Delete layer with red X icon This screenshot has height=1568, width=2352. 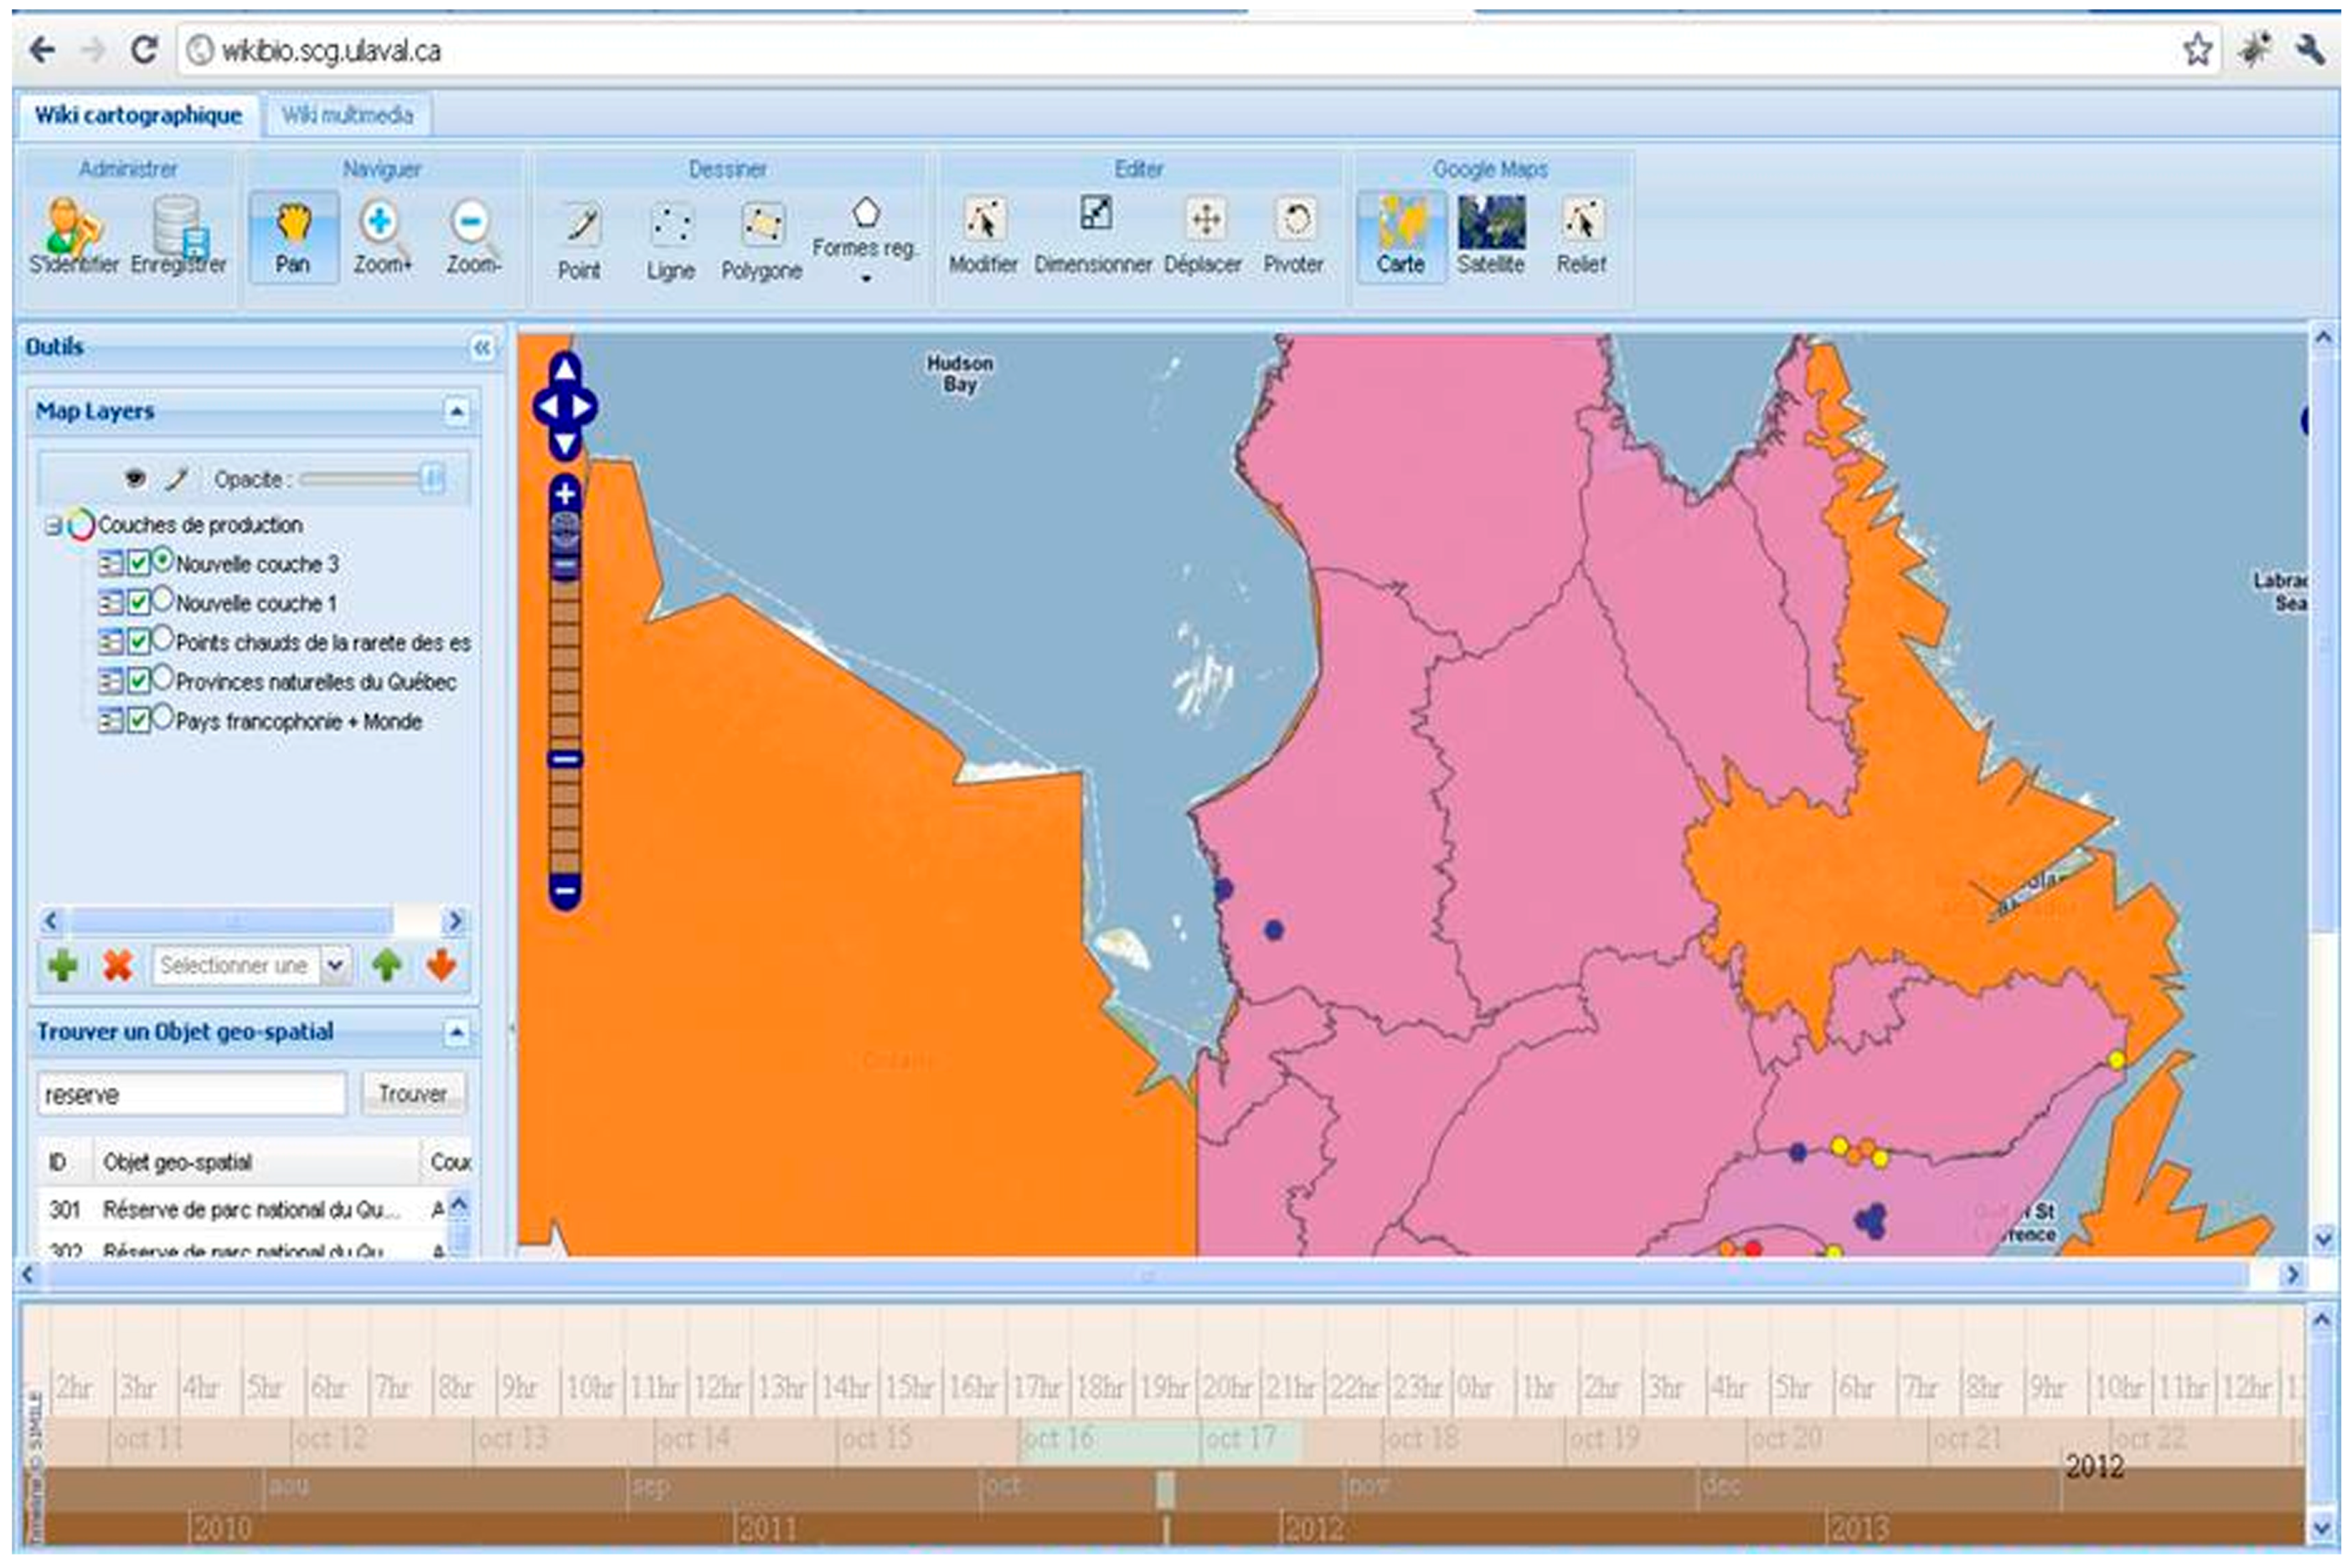[x=118, y=965]
